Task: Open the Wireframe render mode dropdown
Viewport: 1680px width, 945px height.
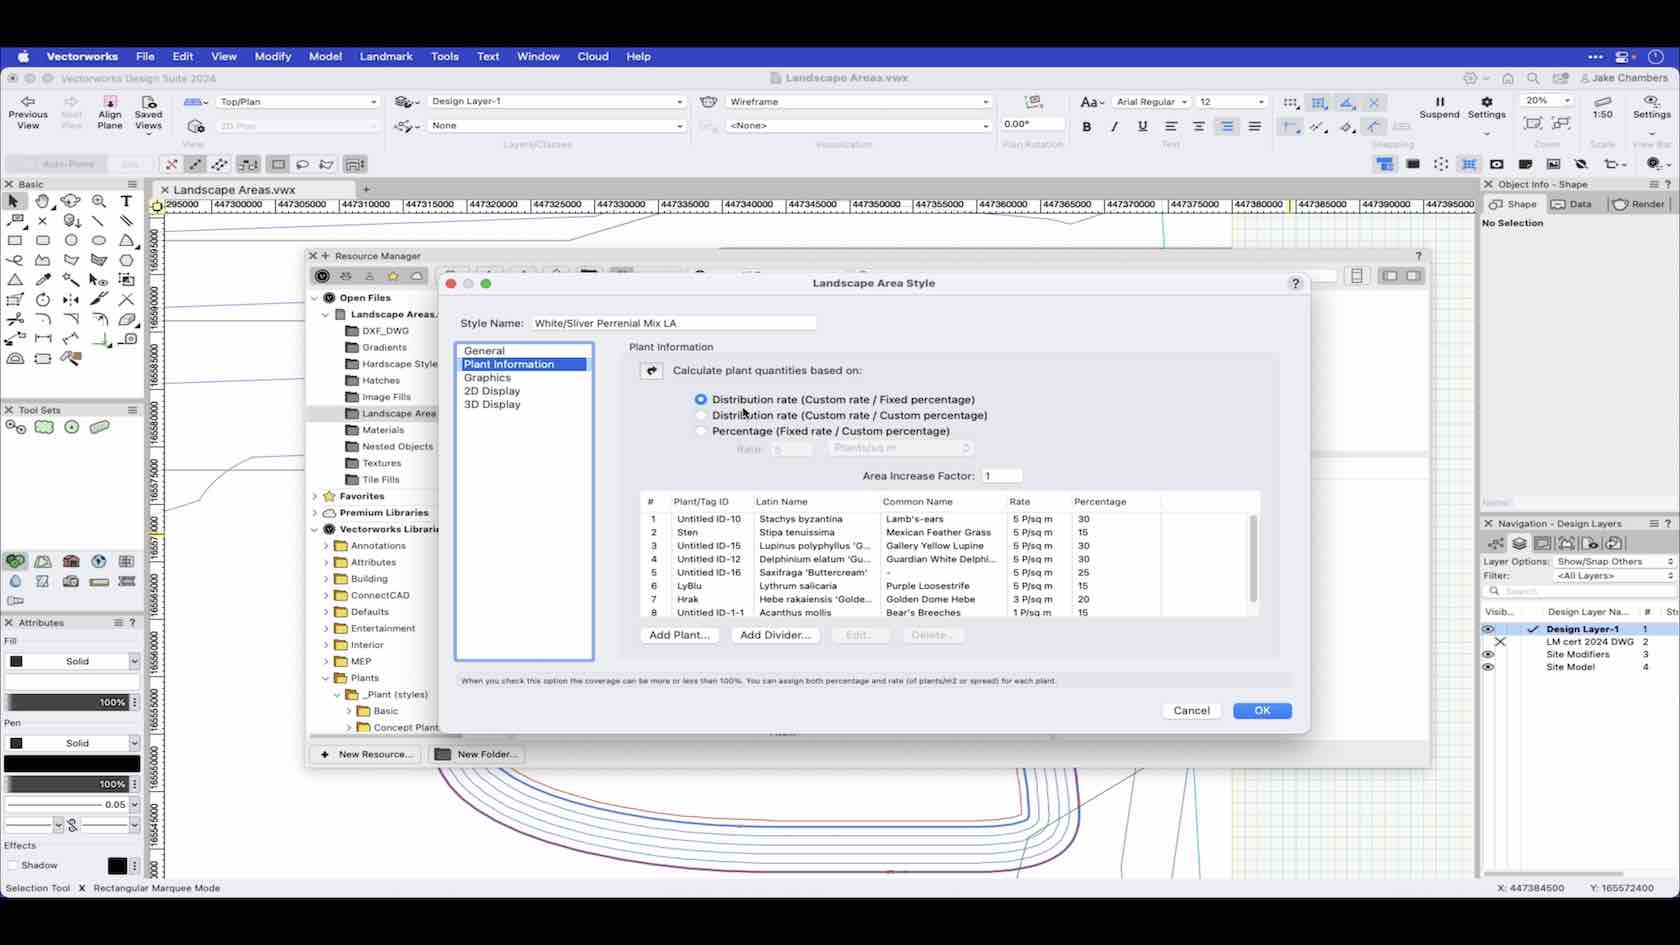Action: 858,102
